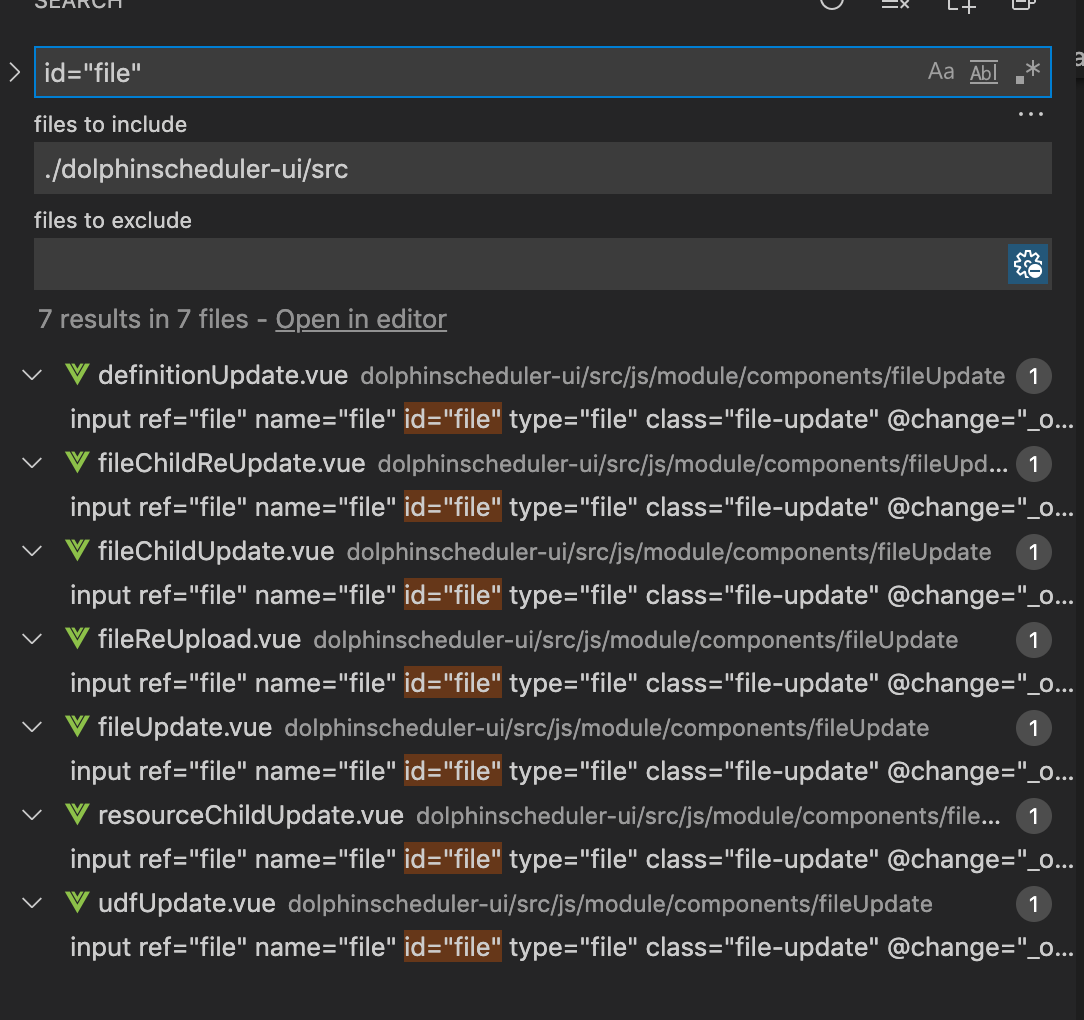Click Vue icon beside resourceChildUpdate.vue
The height and width of the screenshot is (1020, 1084).
77,815
